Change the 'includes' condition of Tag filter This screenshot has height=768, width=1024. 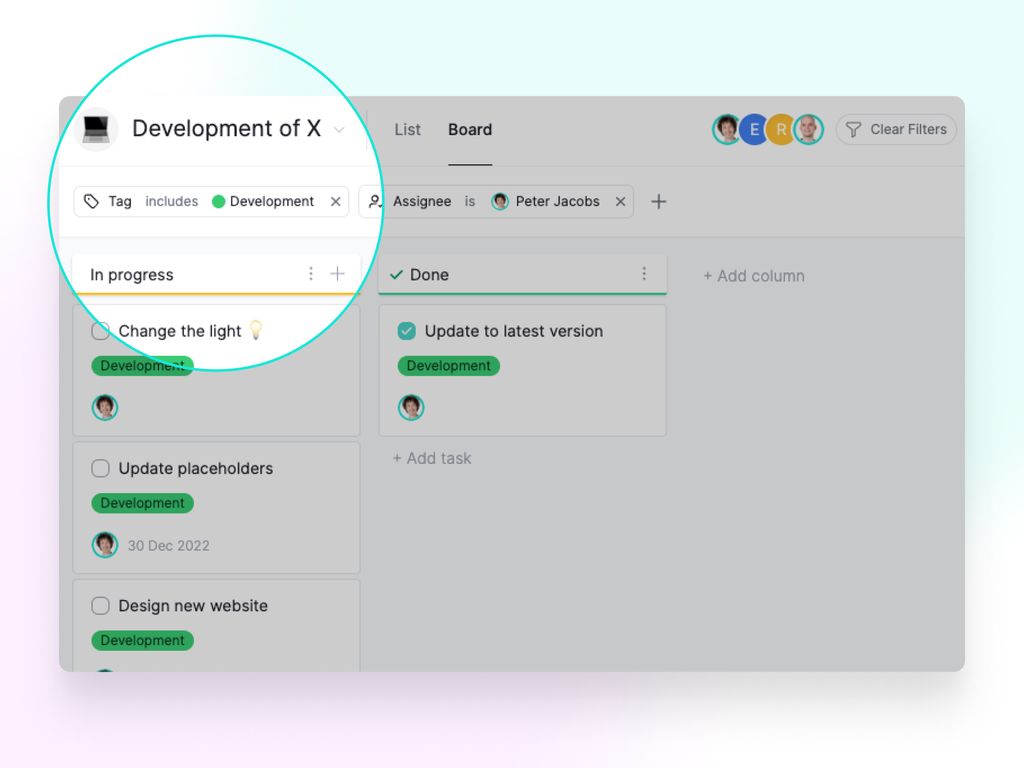point(171,201)
